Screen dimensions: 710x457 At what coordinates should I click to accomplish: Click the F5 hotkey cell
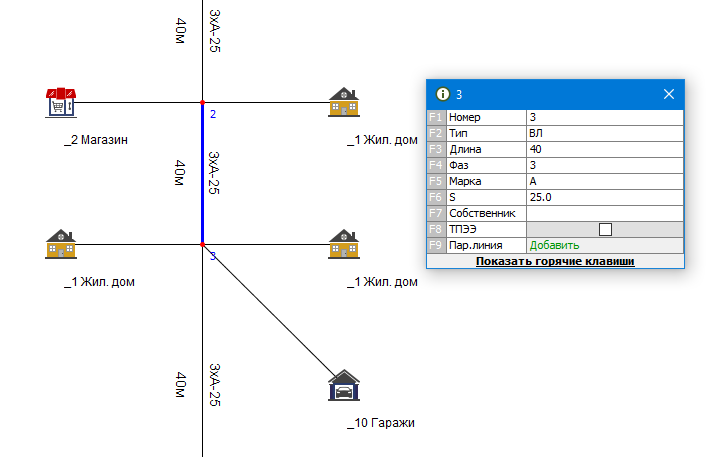[x=436, y=181]
